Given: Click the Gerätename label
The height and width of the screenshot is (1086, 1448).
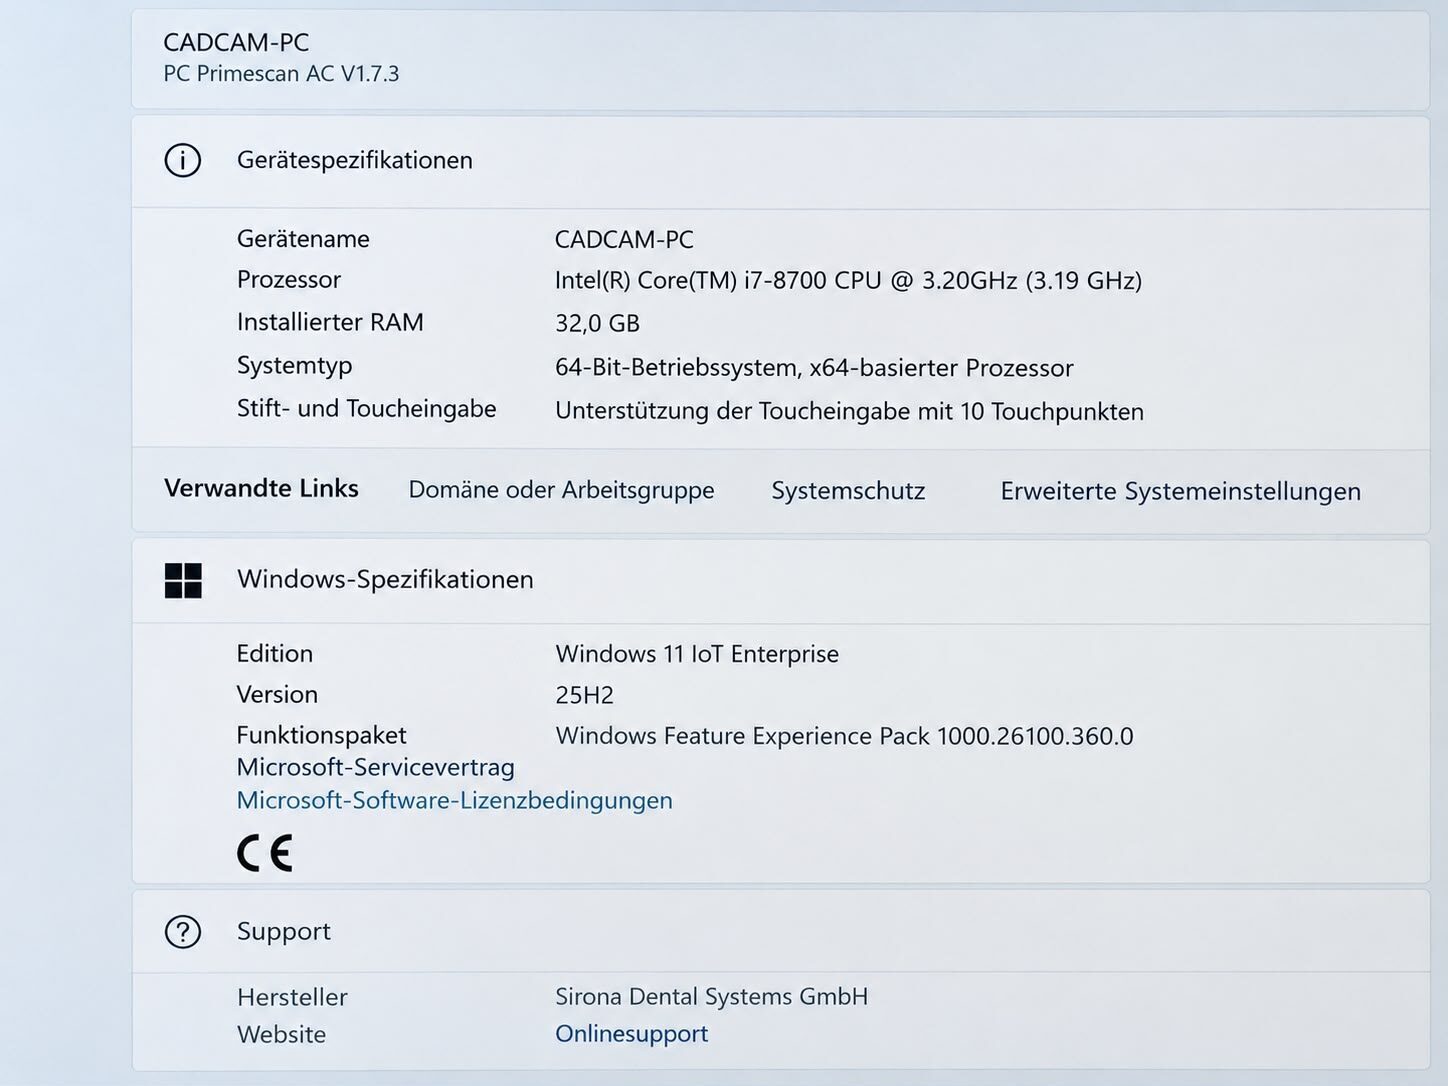Looking at the screenshot, I should 303,239.
